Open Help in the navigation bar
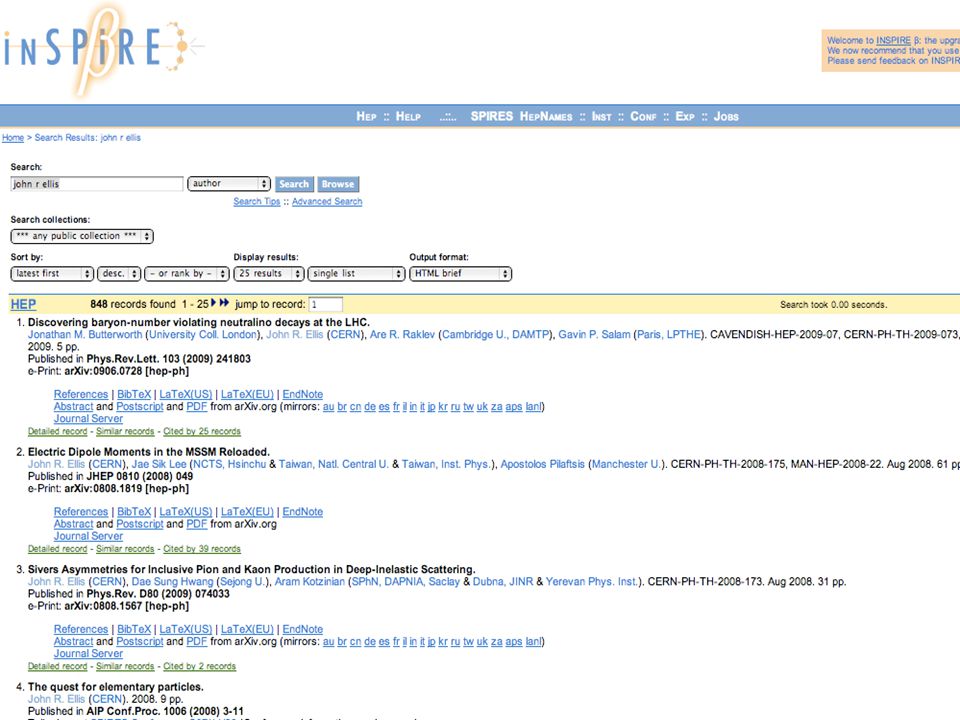This screenshot has width=960, height=720. pyautogui.click(x=408, y=116)
